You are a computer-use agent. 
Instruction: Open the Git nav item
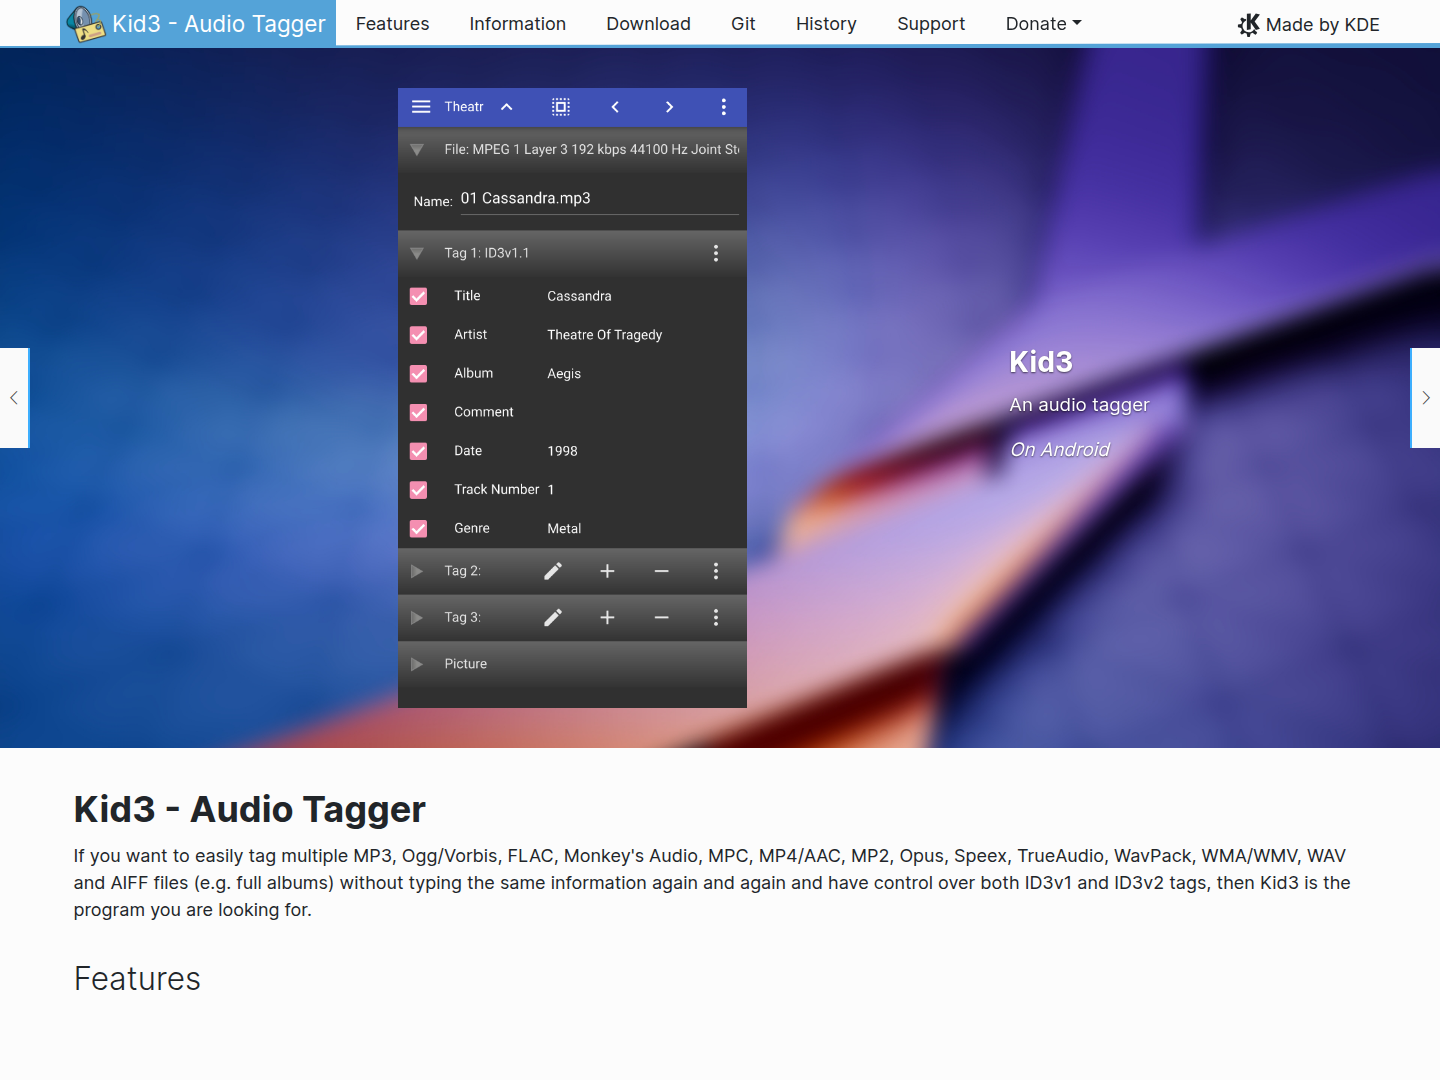click(x=743, y=24)
